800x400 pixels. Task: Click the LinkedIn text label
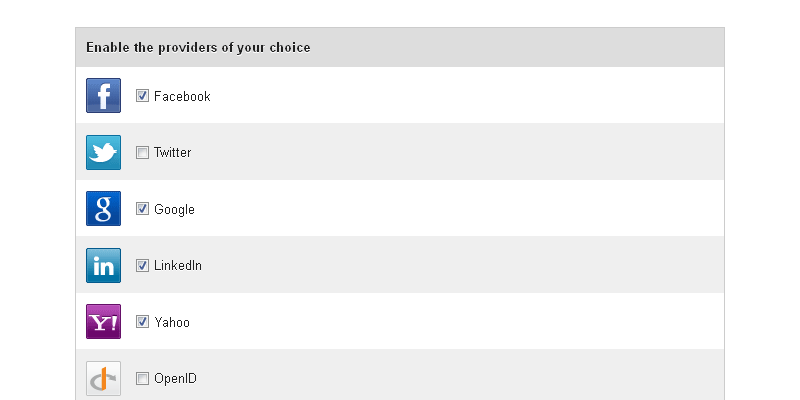click(178, 266)
